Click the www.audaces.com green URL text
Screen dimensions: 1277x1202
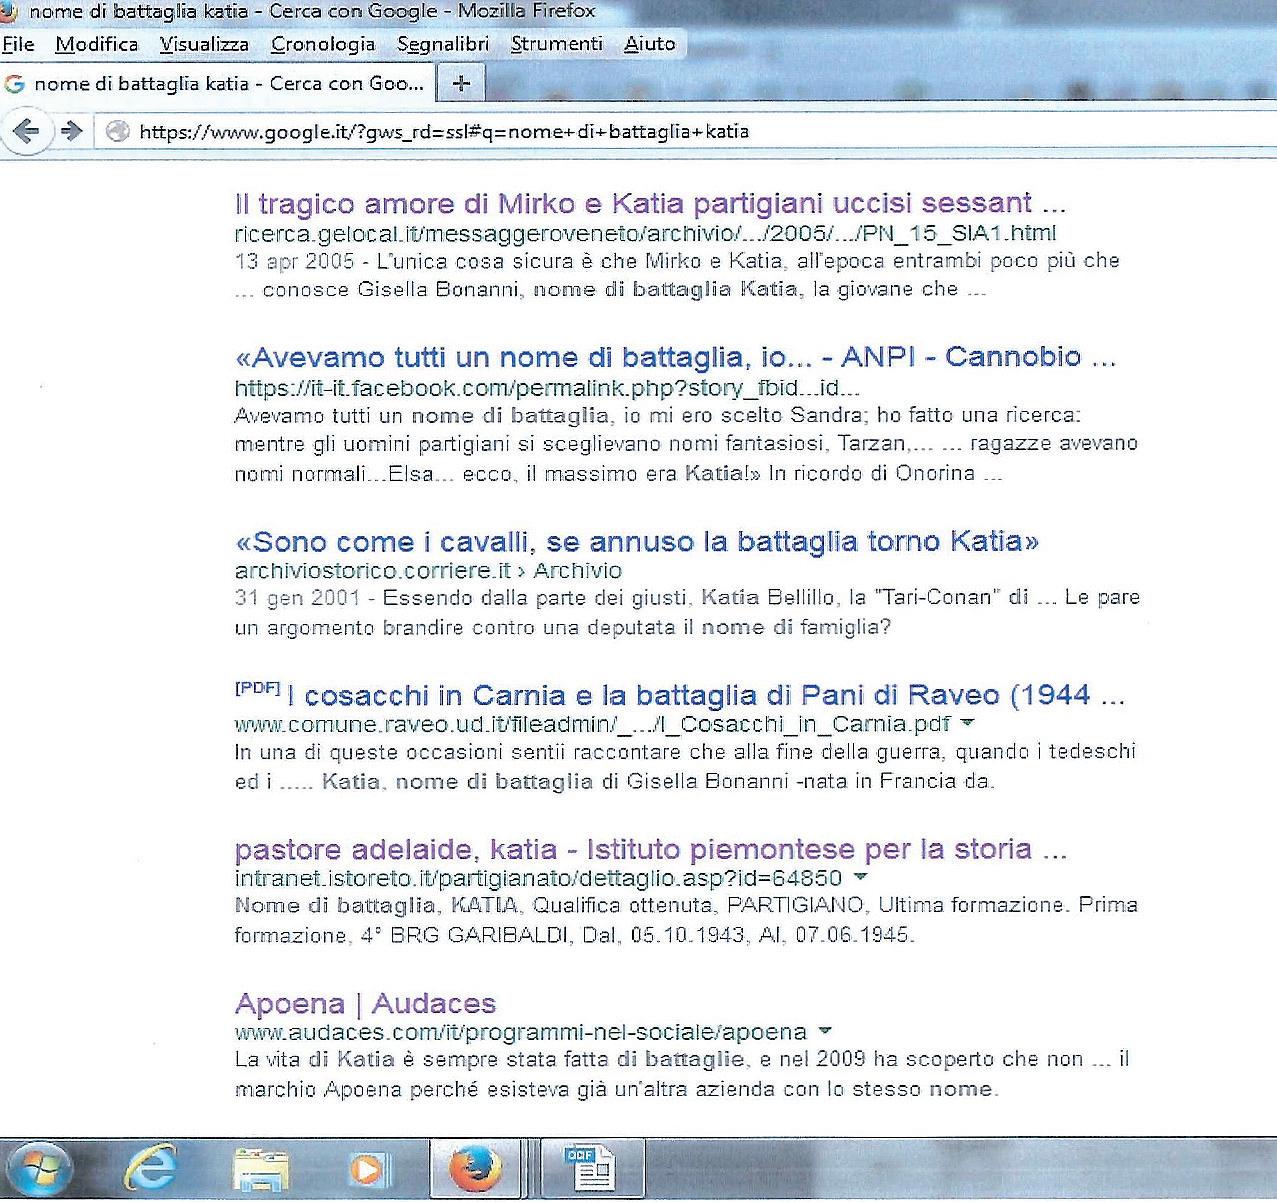tap(520, 1032)
